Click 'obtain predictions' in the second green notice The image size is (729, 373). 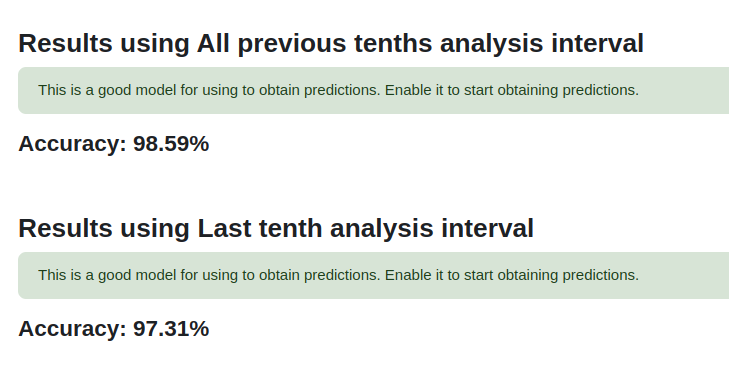click(x=319, y=275)
